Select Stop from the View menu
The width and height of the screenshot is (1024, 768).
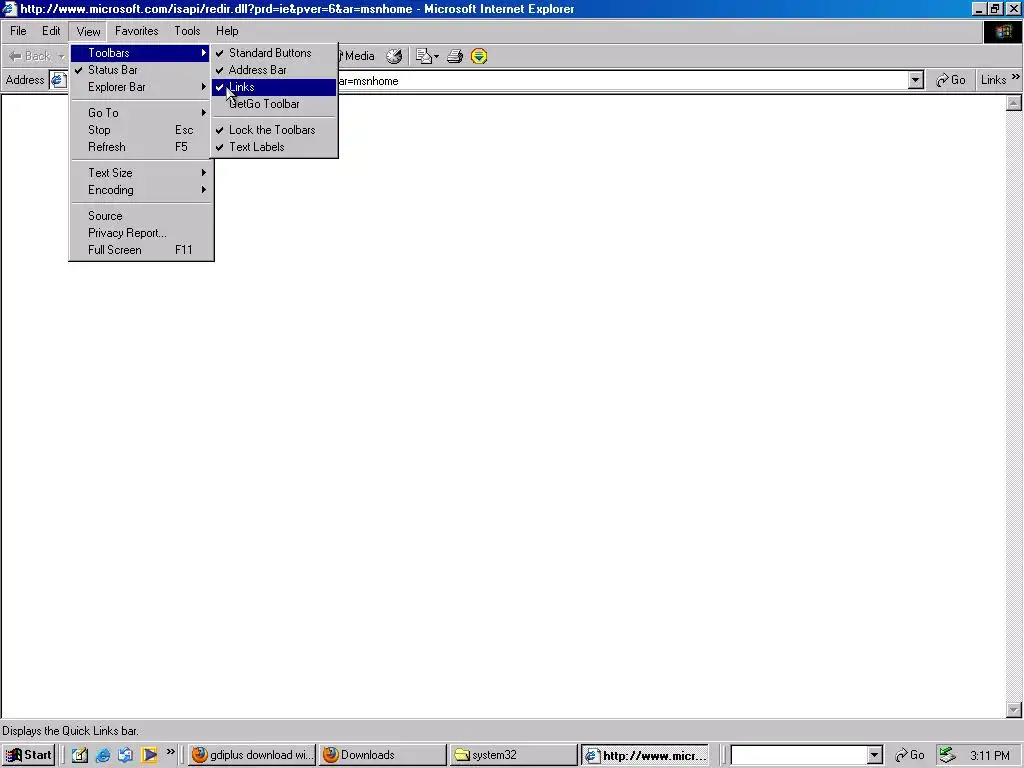tap(141, 130)
